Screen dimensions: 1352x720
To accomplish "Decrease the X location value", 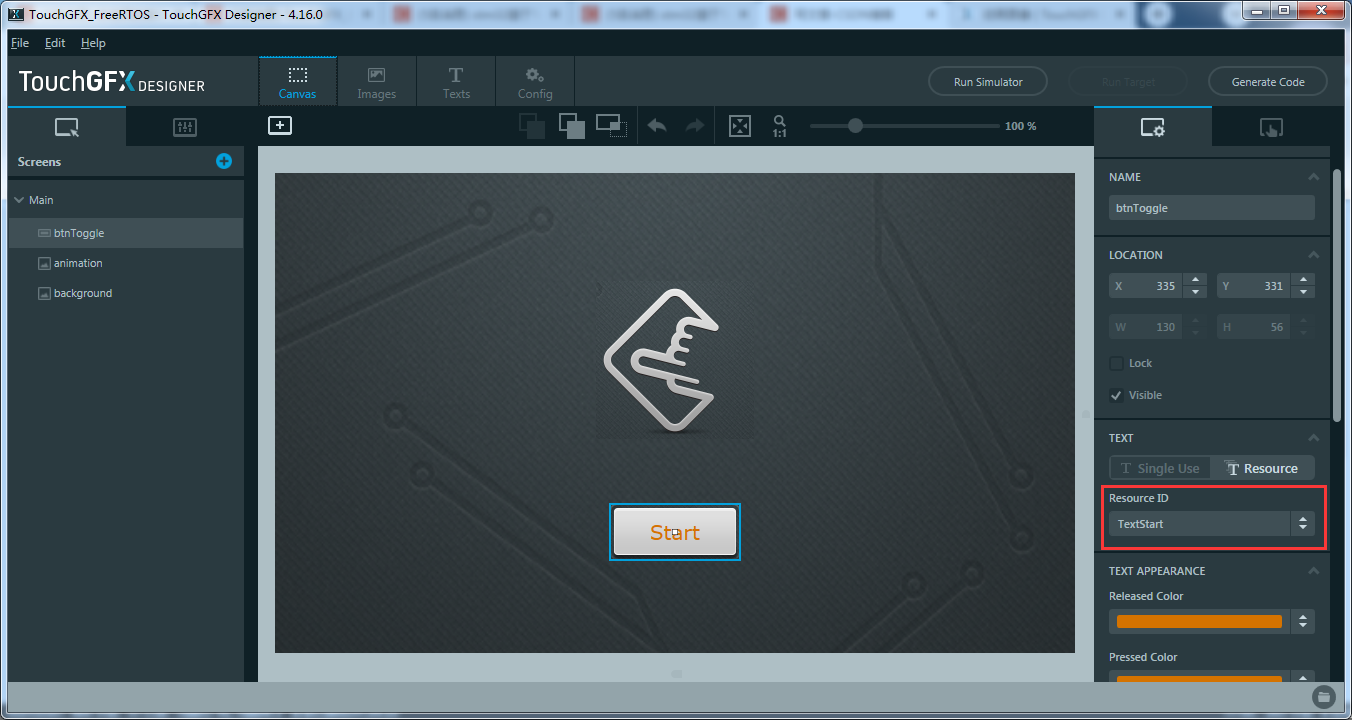I will point(1195,292).
